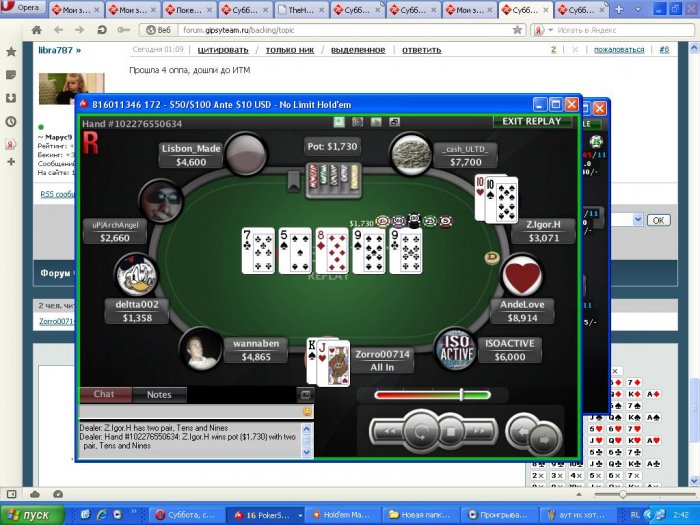Rewind the hand replay
The height and width of the screenshot is (525, 700).
[x=389, y=431]
